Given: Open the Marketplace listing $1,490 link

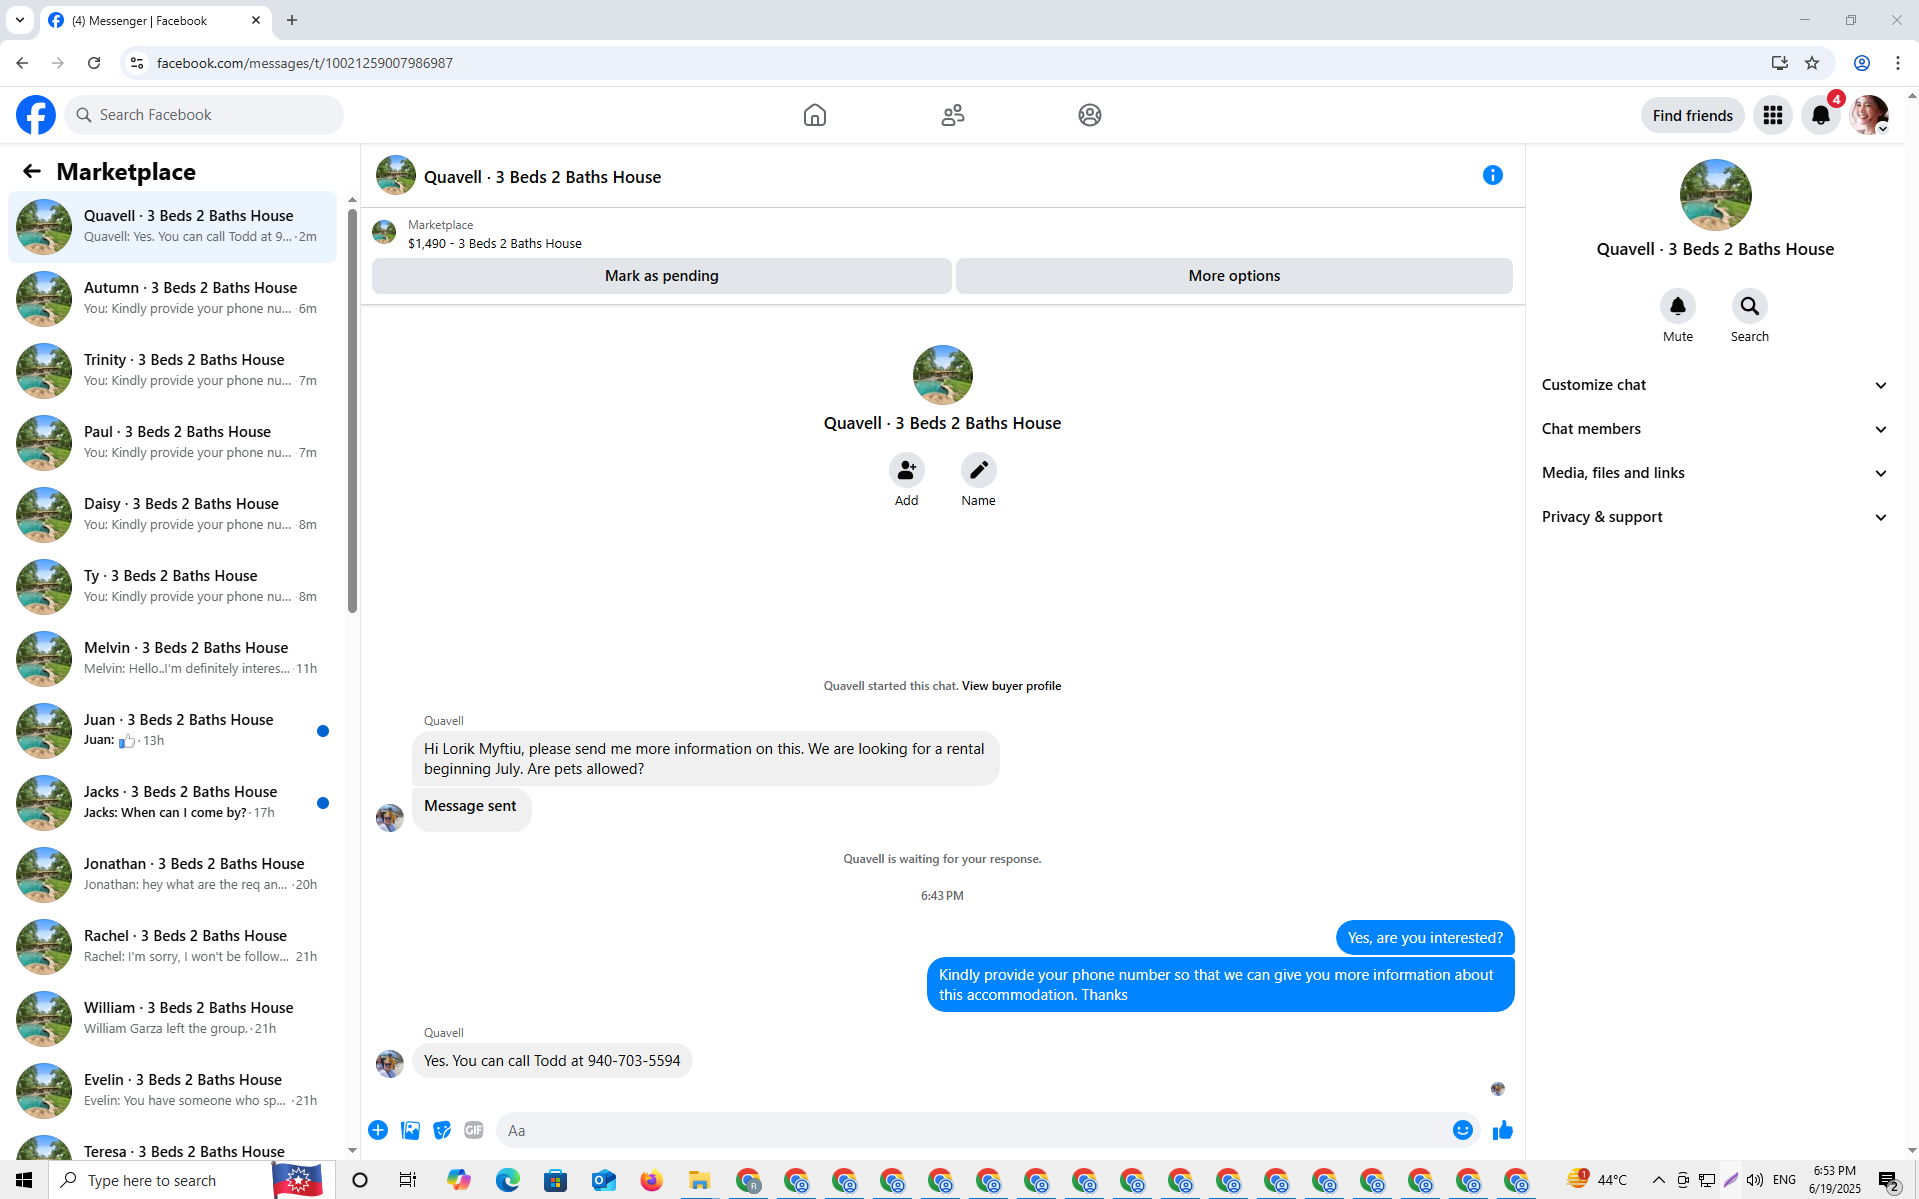Looking at the screenshot, I should point(495,243).
